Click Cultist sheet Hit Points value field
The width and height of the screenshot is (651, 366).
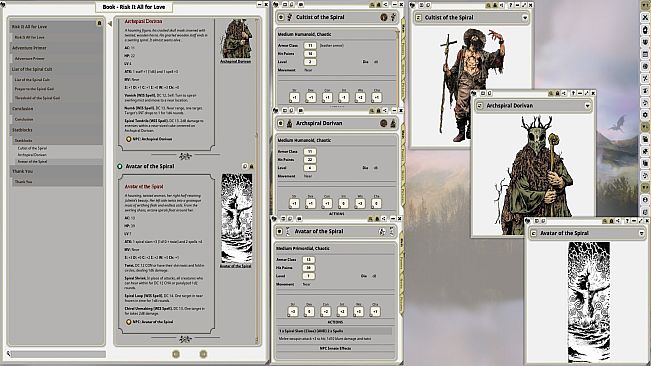click(x=310, y=54)
